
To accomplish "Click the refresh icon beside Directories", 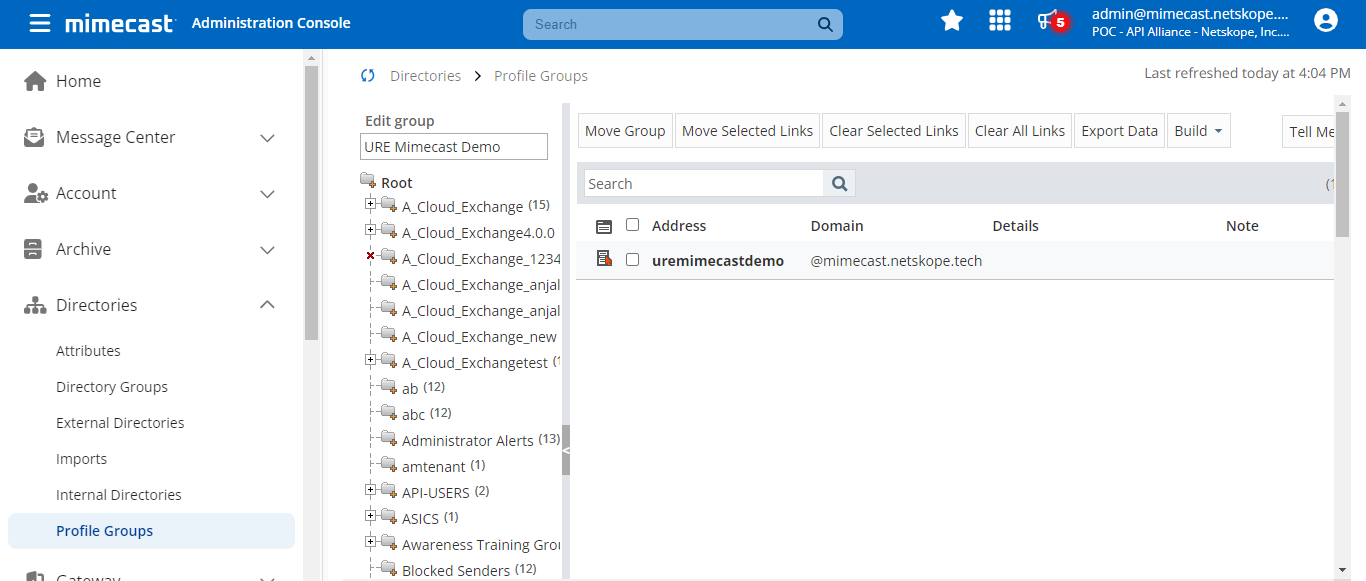I will 368,76.
